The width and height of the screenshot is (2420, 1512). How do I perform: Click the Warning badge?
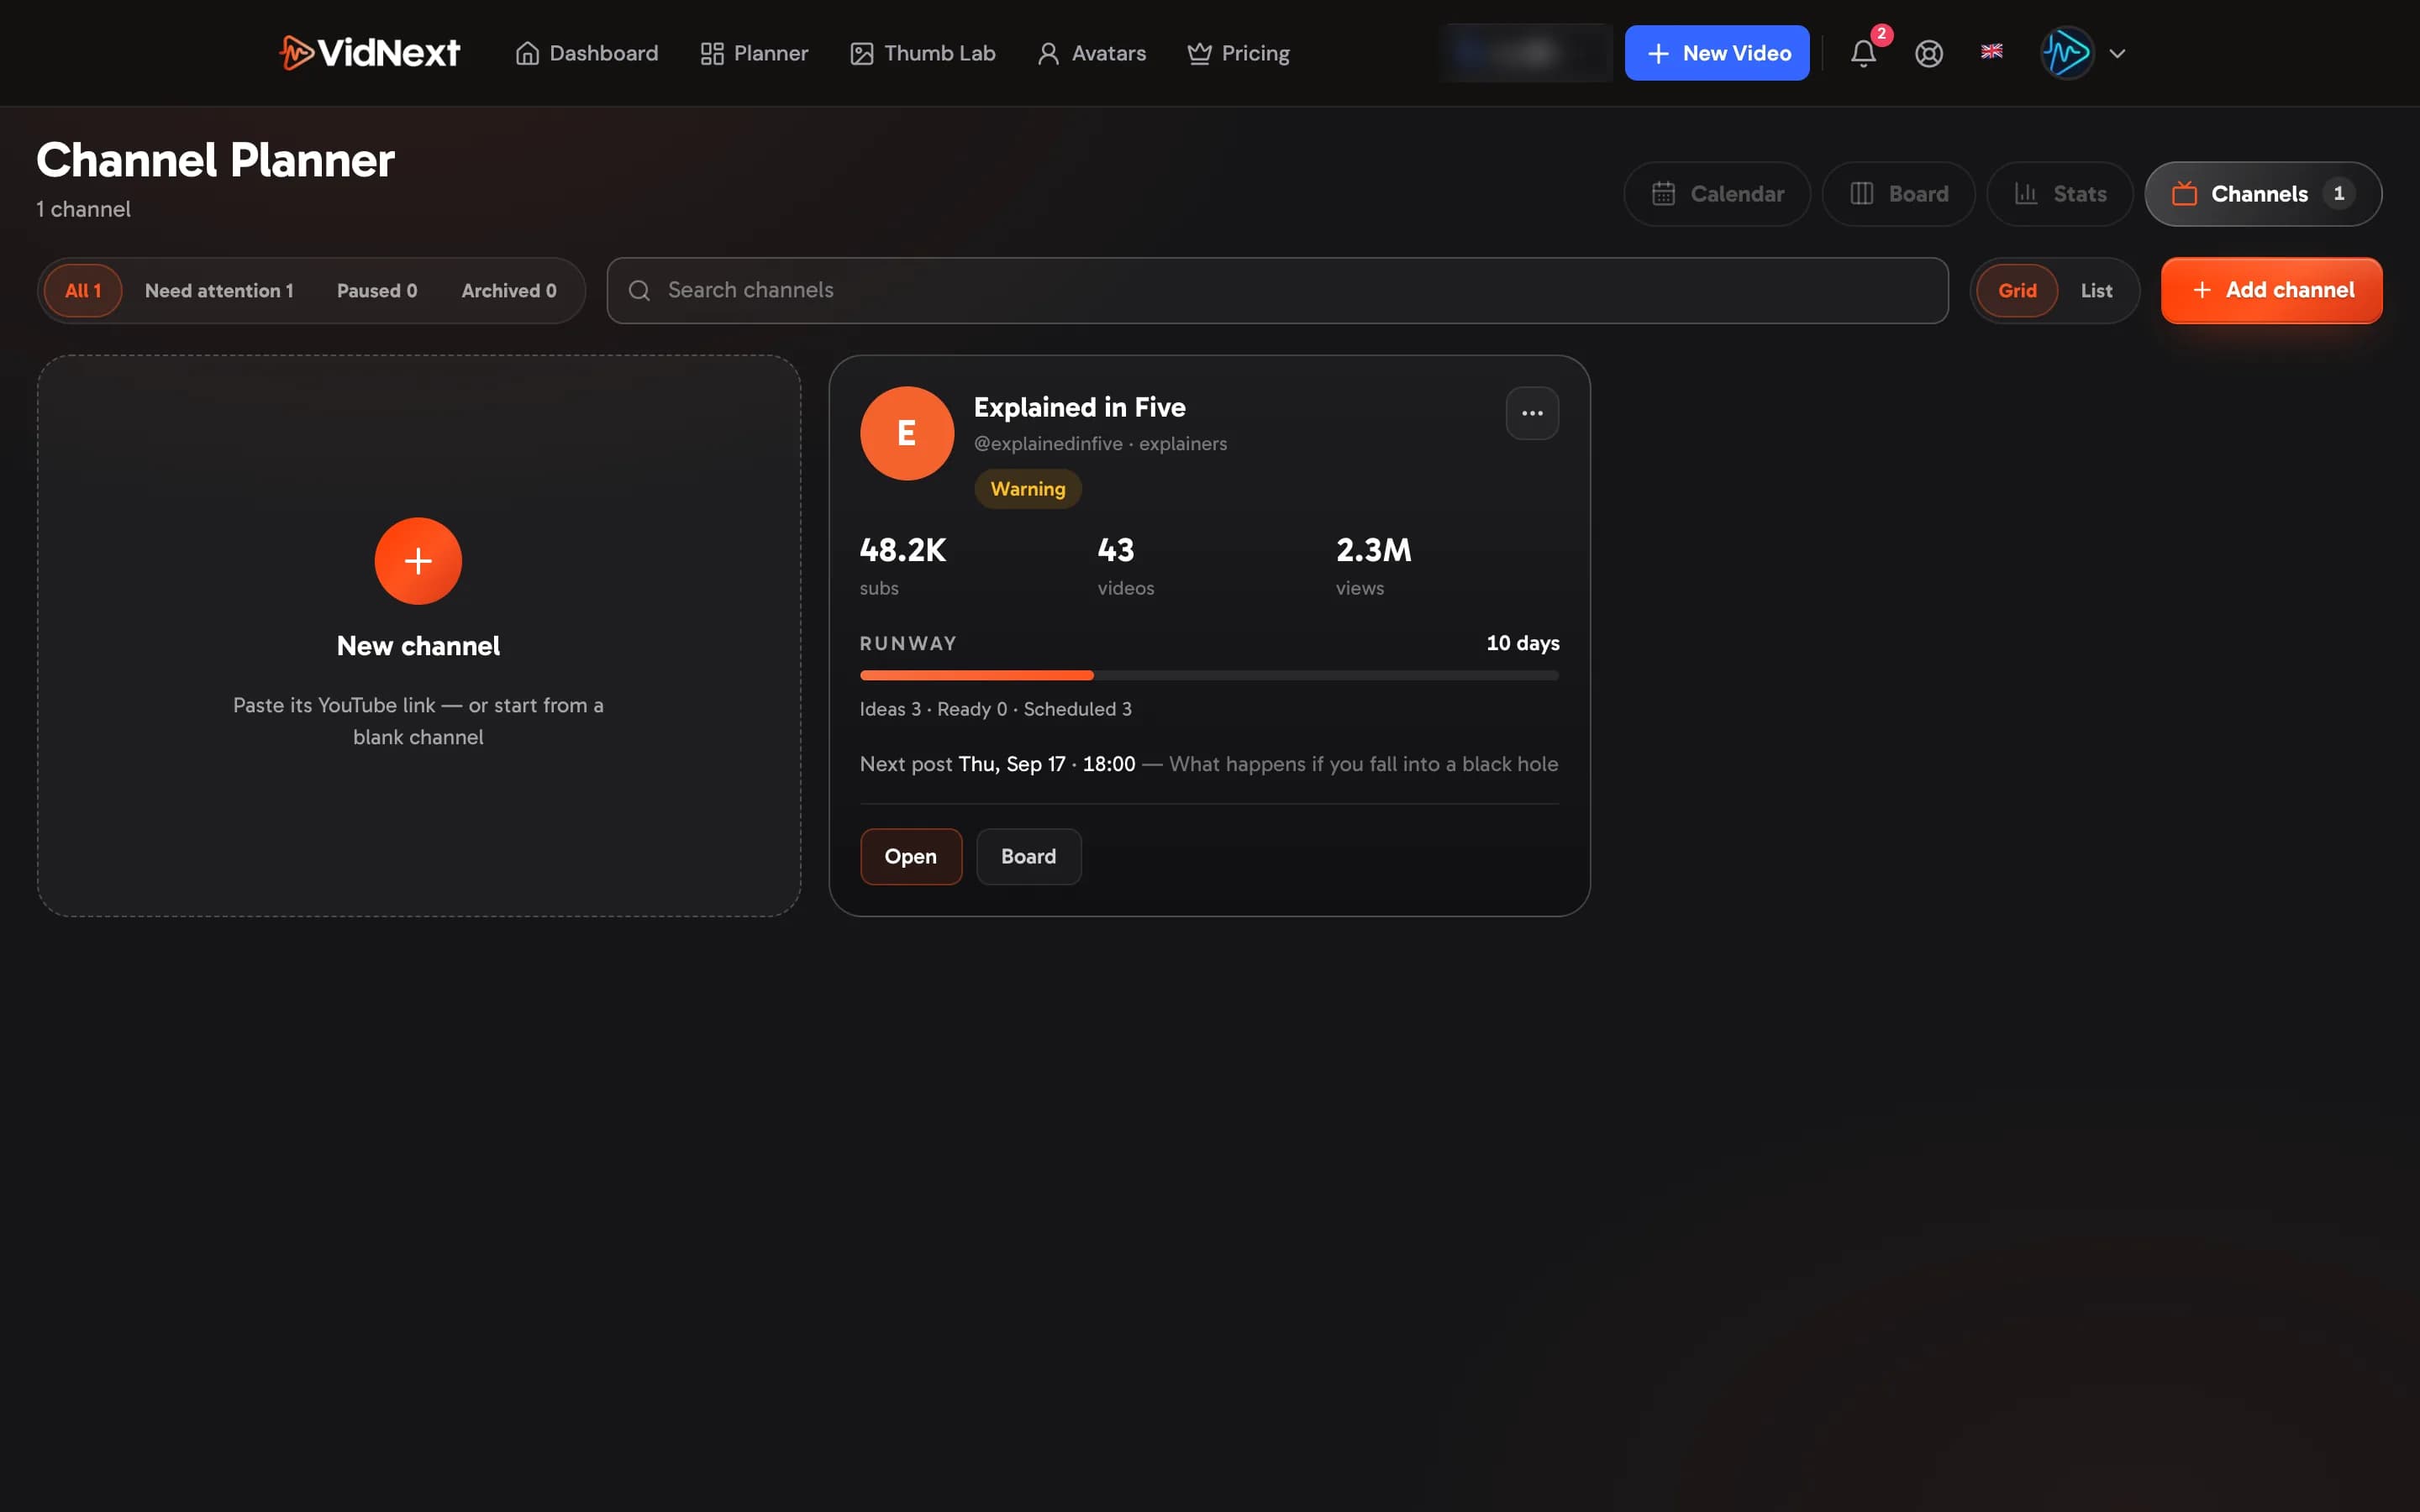(x=1028, y=489)
